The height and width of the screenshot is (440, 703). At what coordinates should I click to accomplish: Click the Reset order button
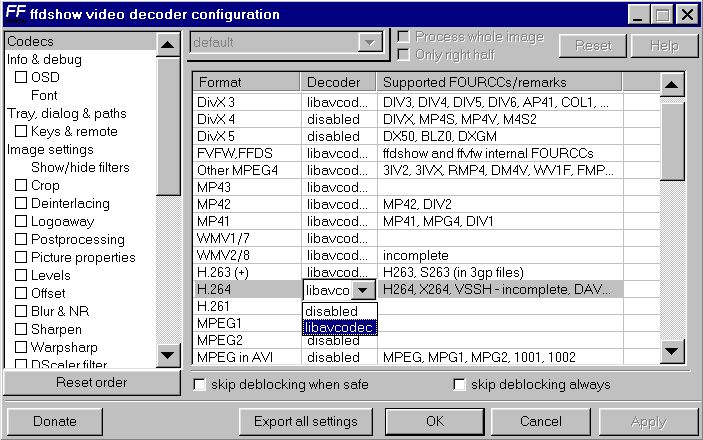[x=91, y=382]
